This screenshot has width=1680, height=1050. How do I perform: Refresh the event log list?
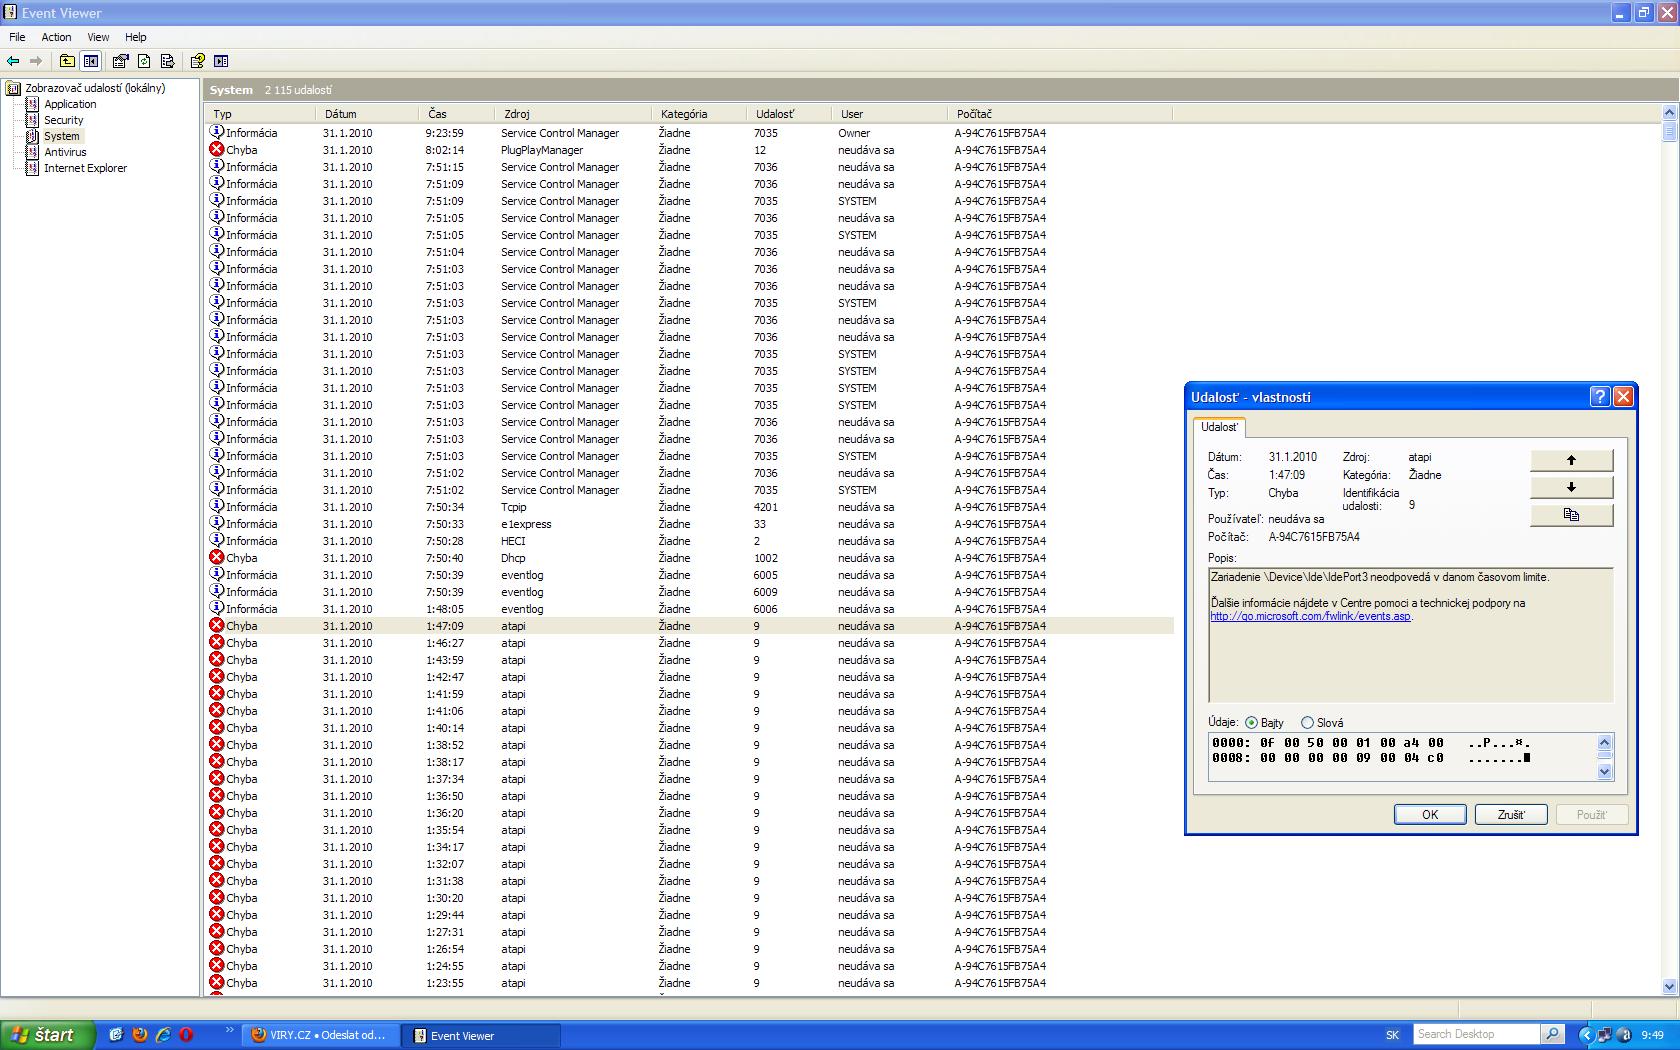pos(144,61)
